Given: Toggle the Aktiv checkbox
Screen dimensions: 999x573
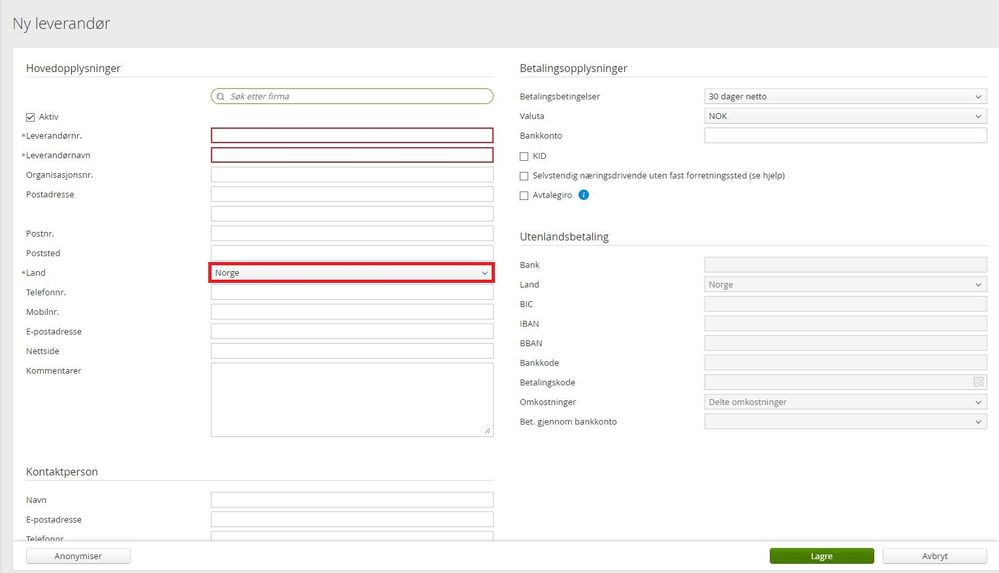Looking at the screenshot, I should coord(30,117).
